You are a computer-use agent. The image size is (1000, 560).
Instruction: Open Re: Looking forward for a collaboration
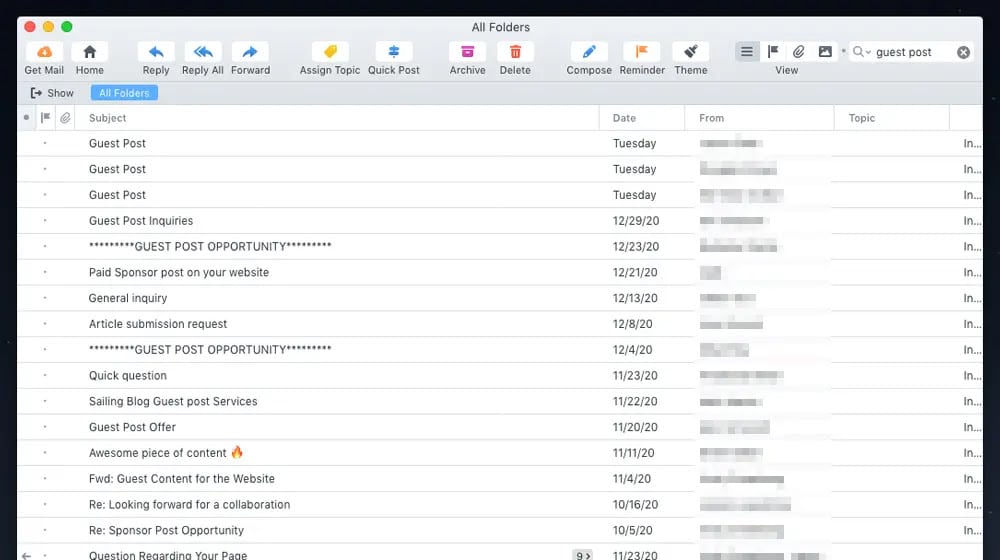click(x=500, y=505)
